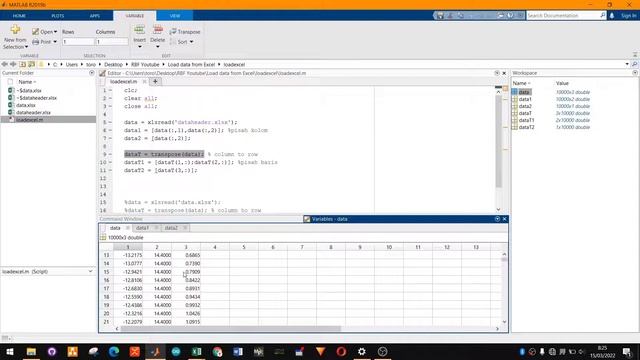Click the search magnifier in Search Documentation
This screenshot has width=640, height=360.
602,16
